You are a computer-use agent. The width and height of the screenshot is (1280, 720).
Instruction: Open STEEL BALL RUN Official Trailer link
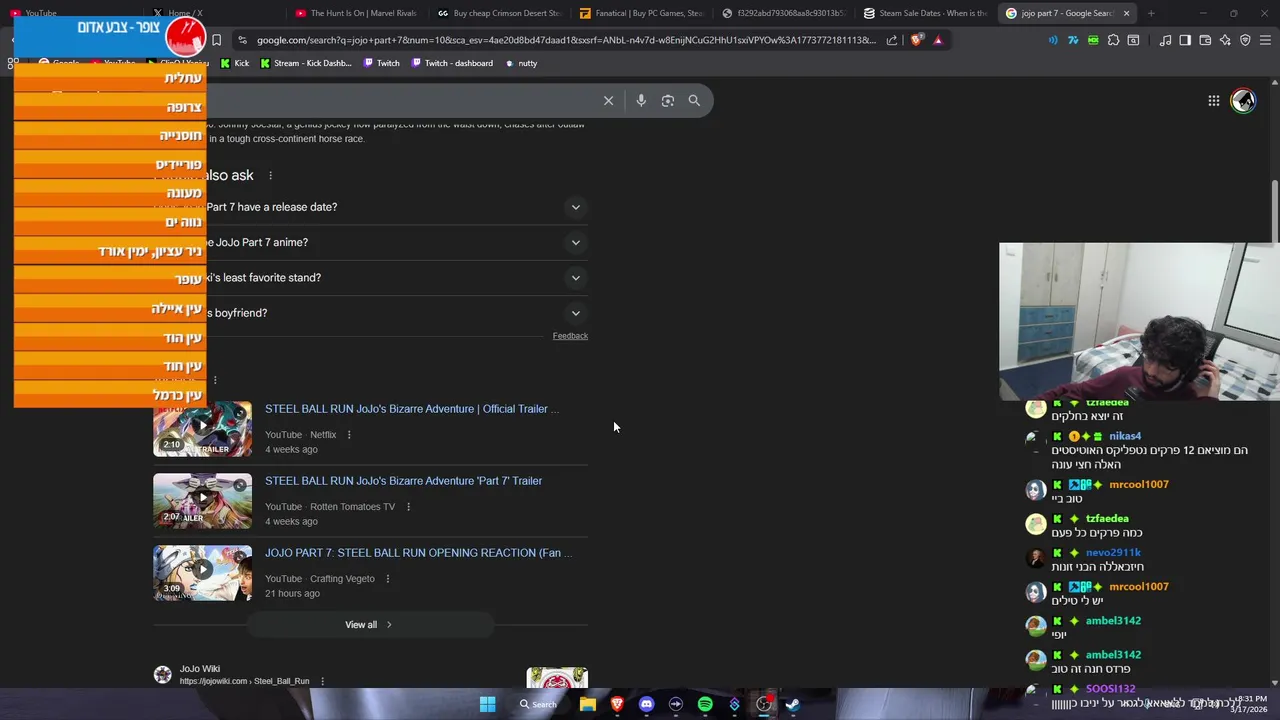(x=412, y=409)
